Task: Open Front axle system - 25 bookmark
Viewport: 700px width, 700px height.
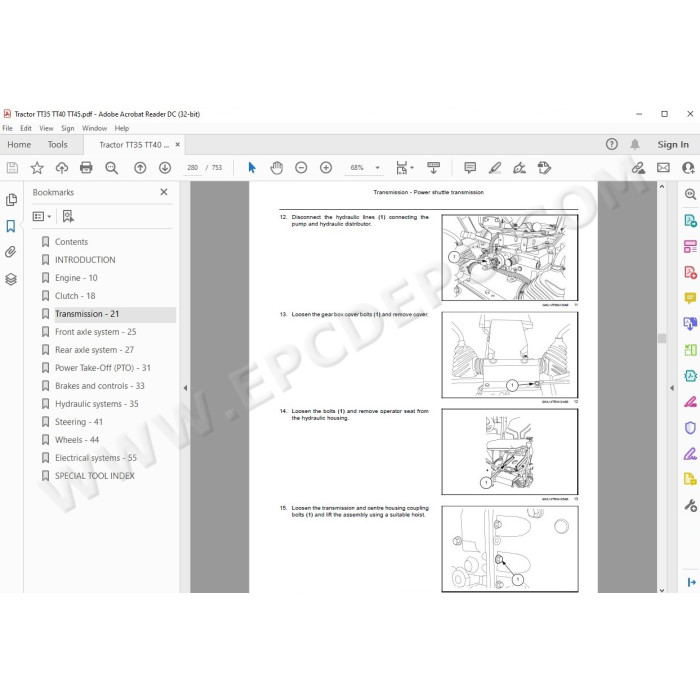Action: [96, 332]
